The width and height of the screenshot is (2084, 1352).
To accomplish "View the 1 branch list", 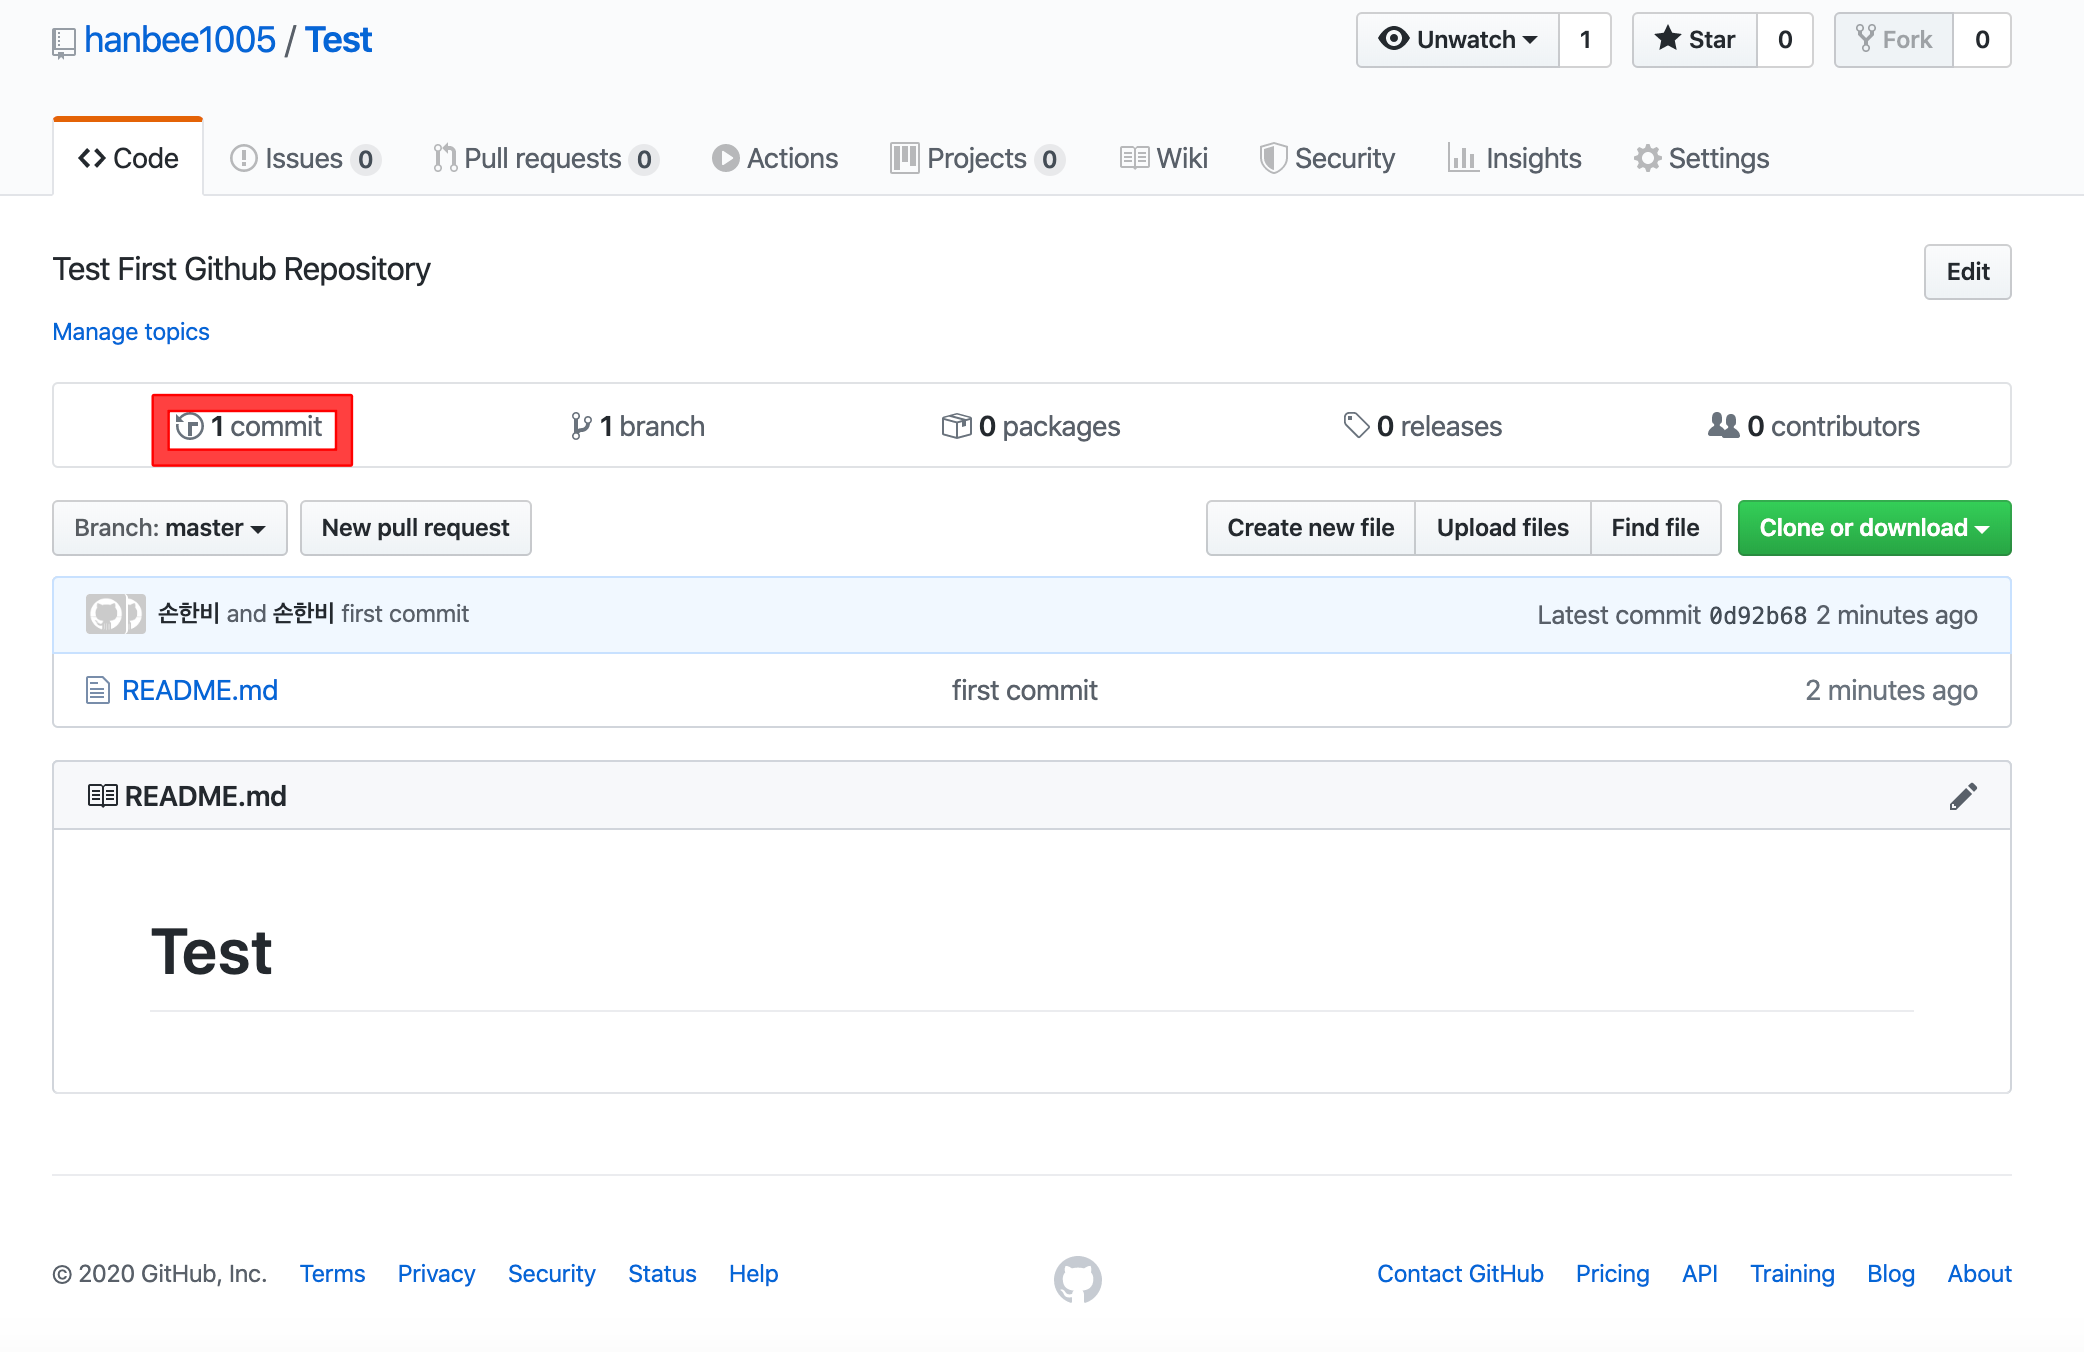I will point(638,427).
